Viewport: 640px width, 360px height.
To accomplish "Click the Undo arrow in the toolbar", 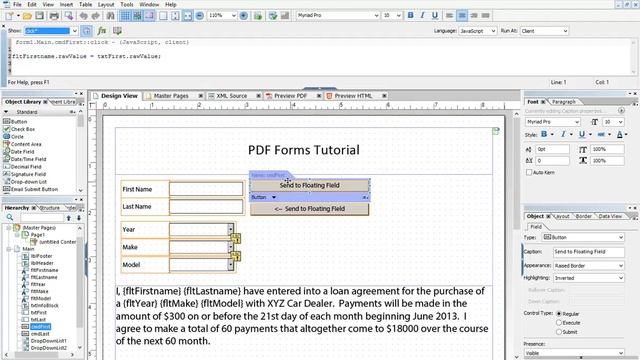I will (84, 16).
